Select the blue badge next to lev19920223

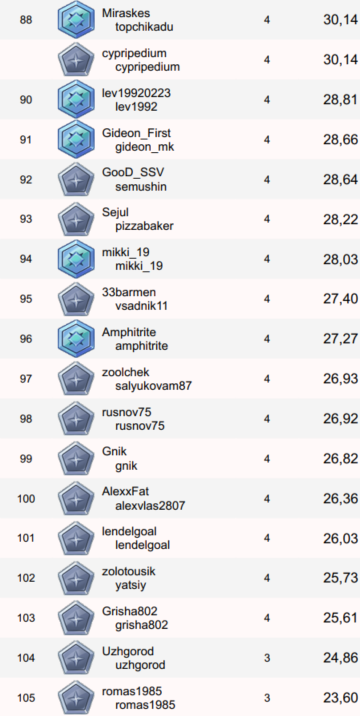76,100
